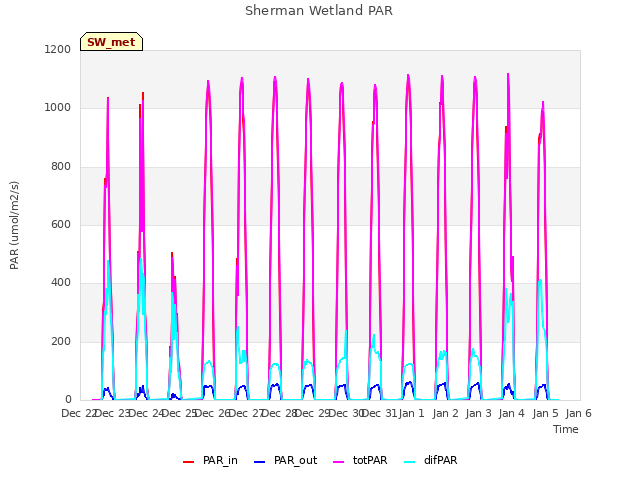Click the SW_met annotation label
The width and height of the screenshot is (640, 480).
[111, 42]
